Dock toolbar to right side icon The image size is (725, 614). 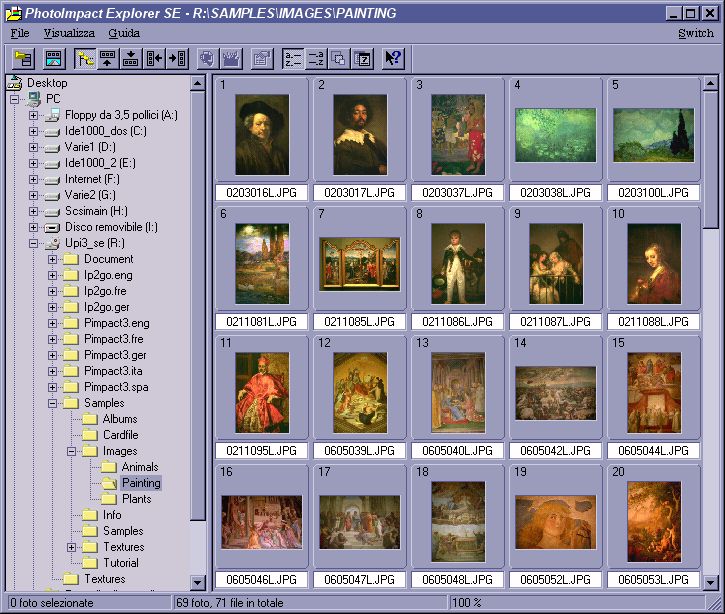tap(178, 58)
